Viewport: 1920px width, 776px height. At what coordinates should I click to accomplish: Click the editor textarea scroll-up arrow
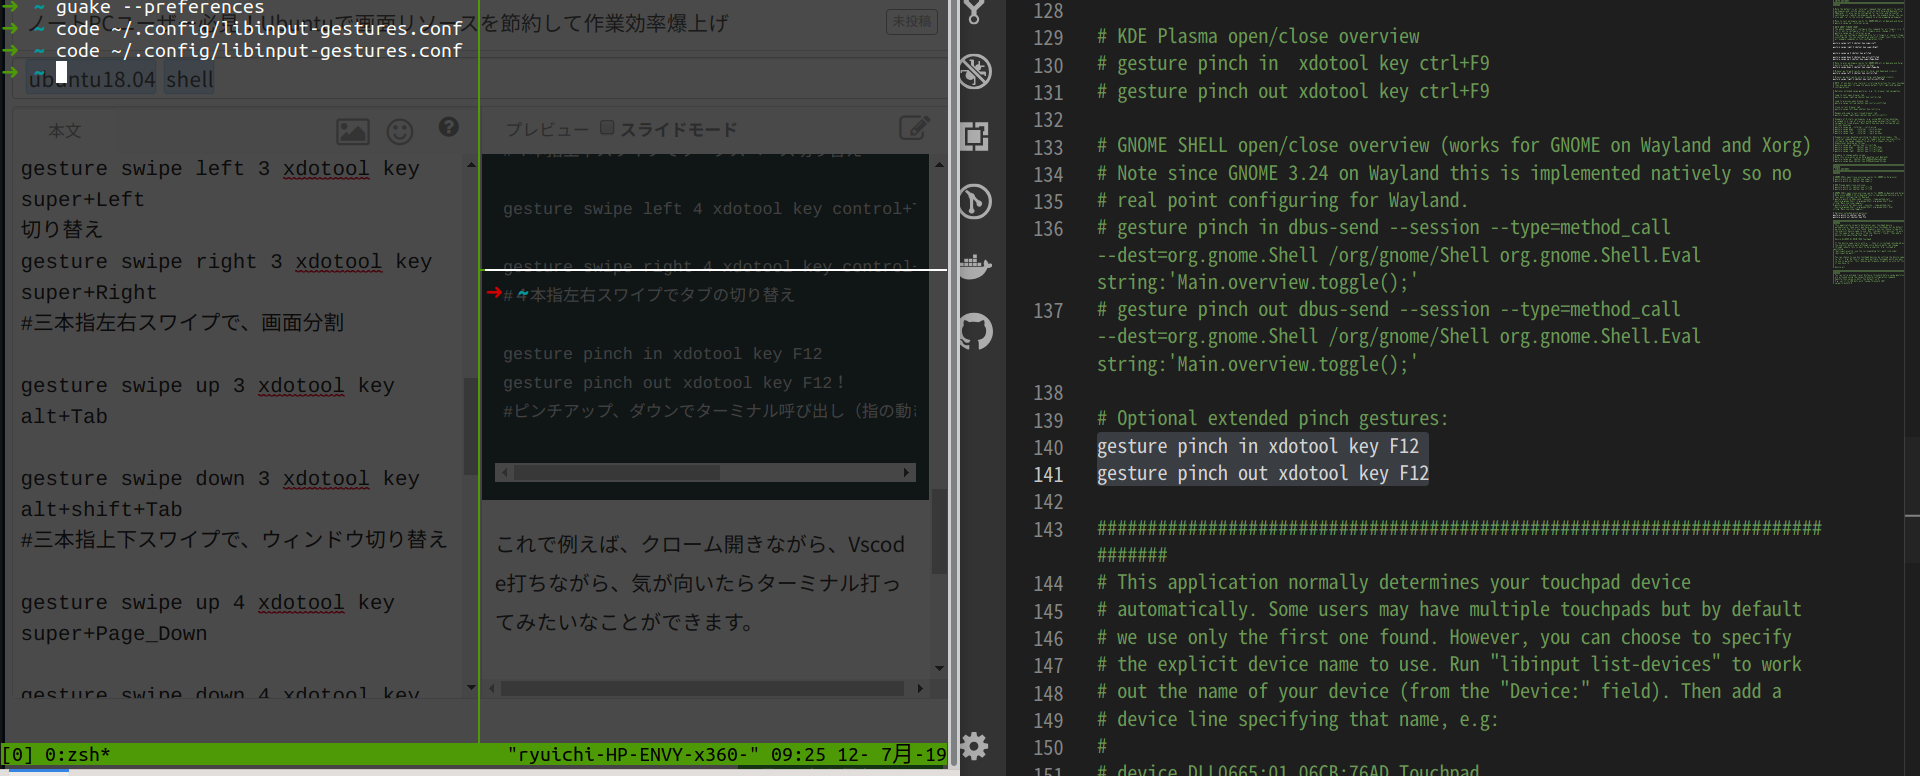[471, 164]
